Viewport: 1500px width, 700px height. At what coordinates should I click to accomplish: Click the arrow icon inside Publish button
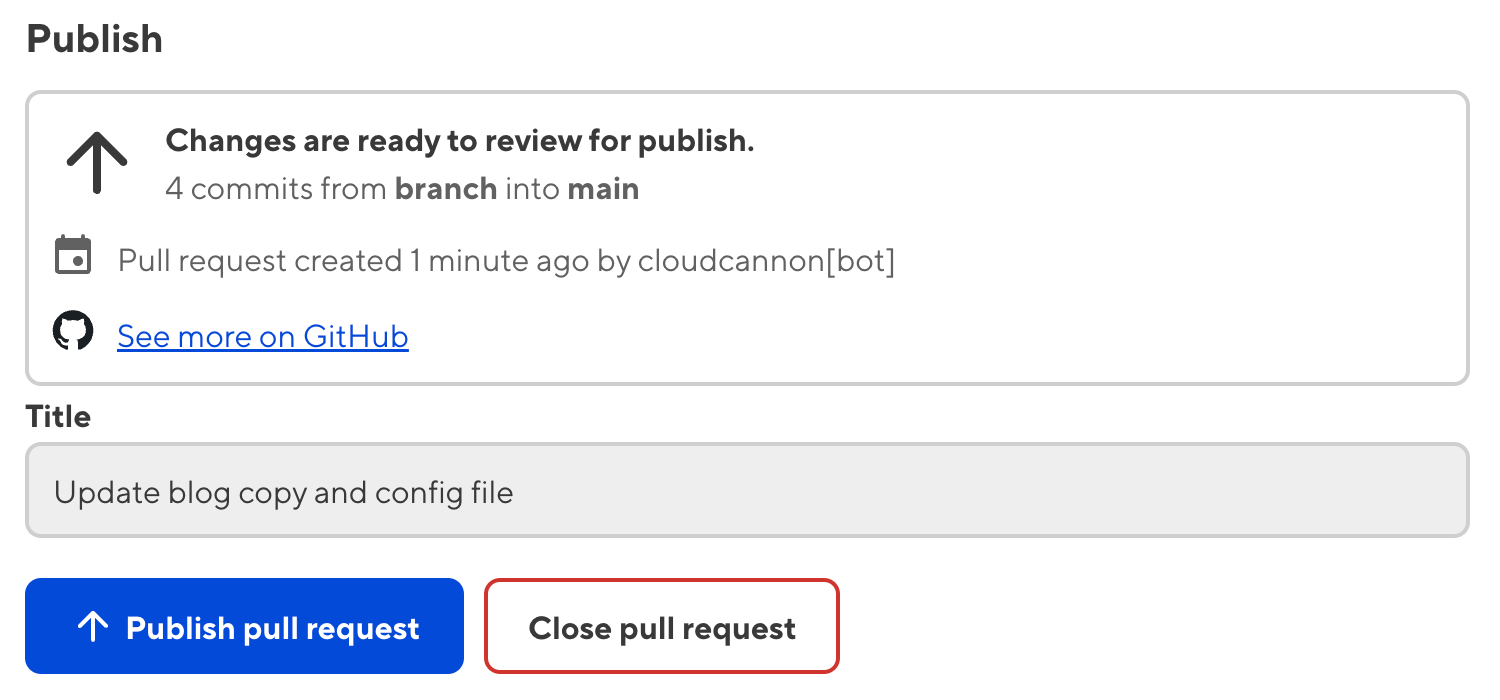click(92, 627)
